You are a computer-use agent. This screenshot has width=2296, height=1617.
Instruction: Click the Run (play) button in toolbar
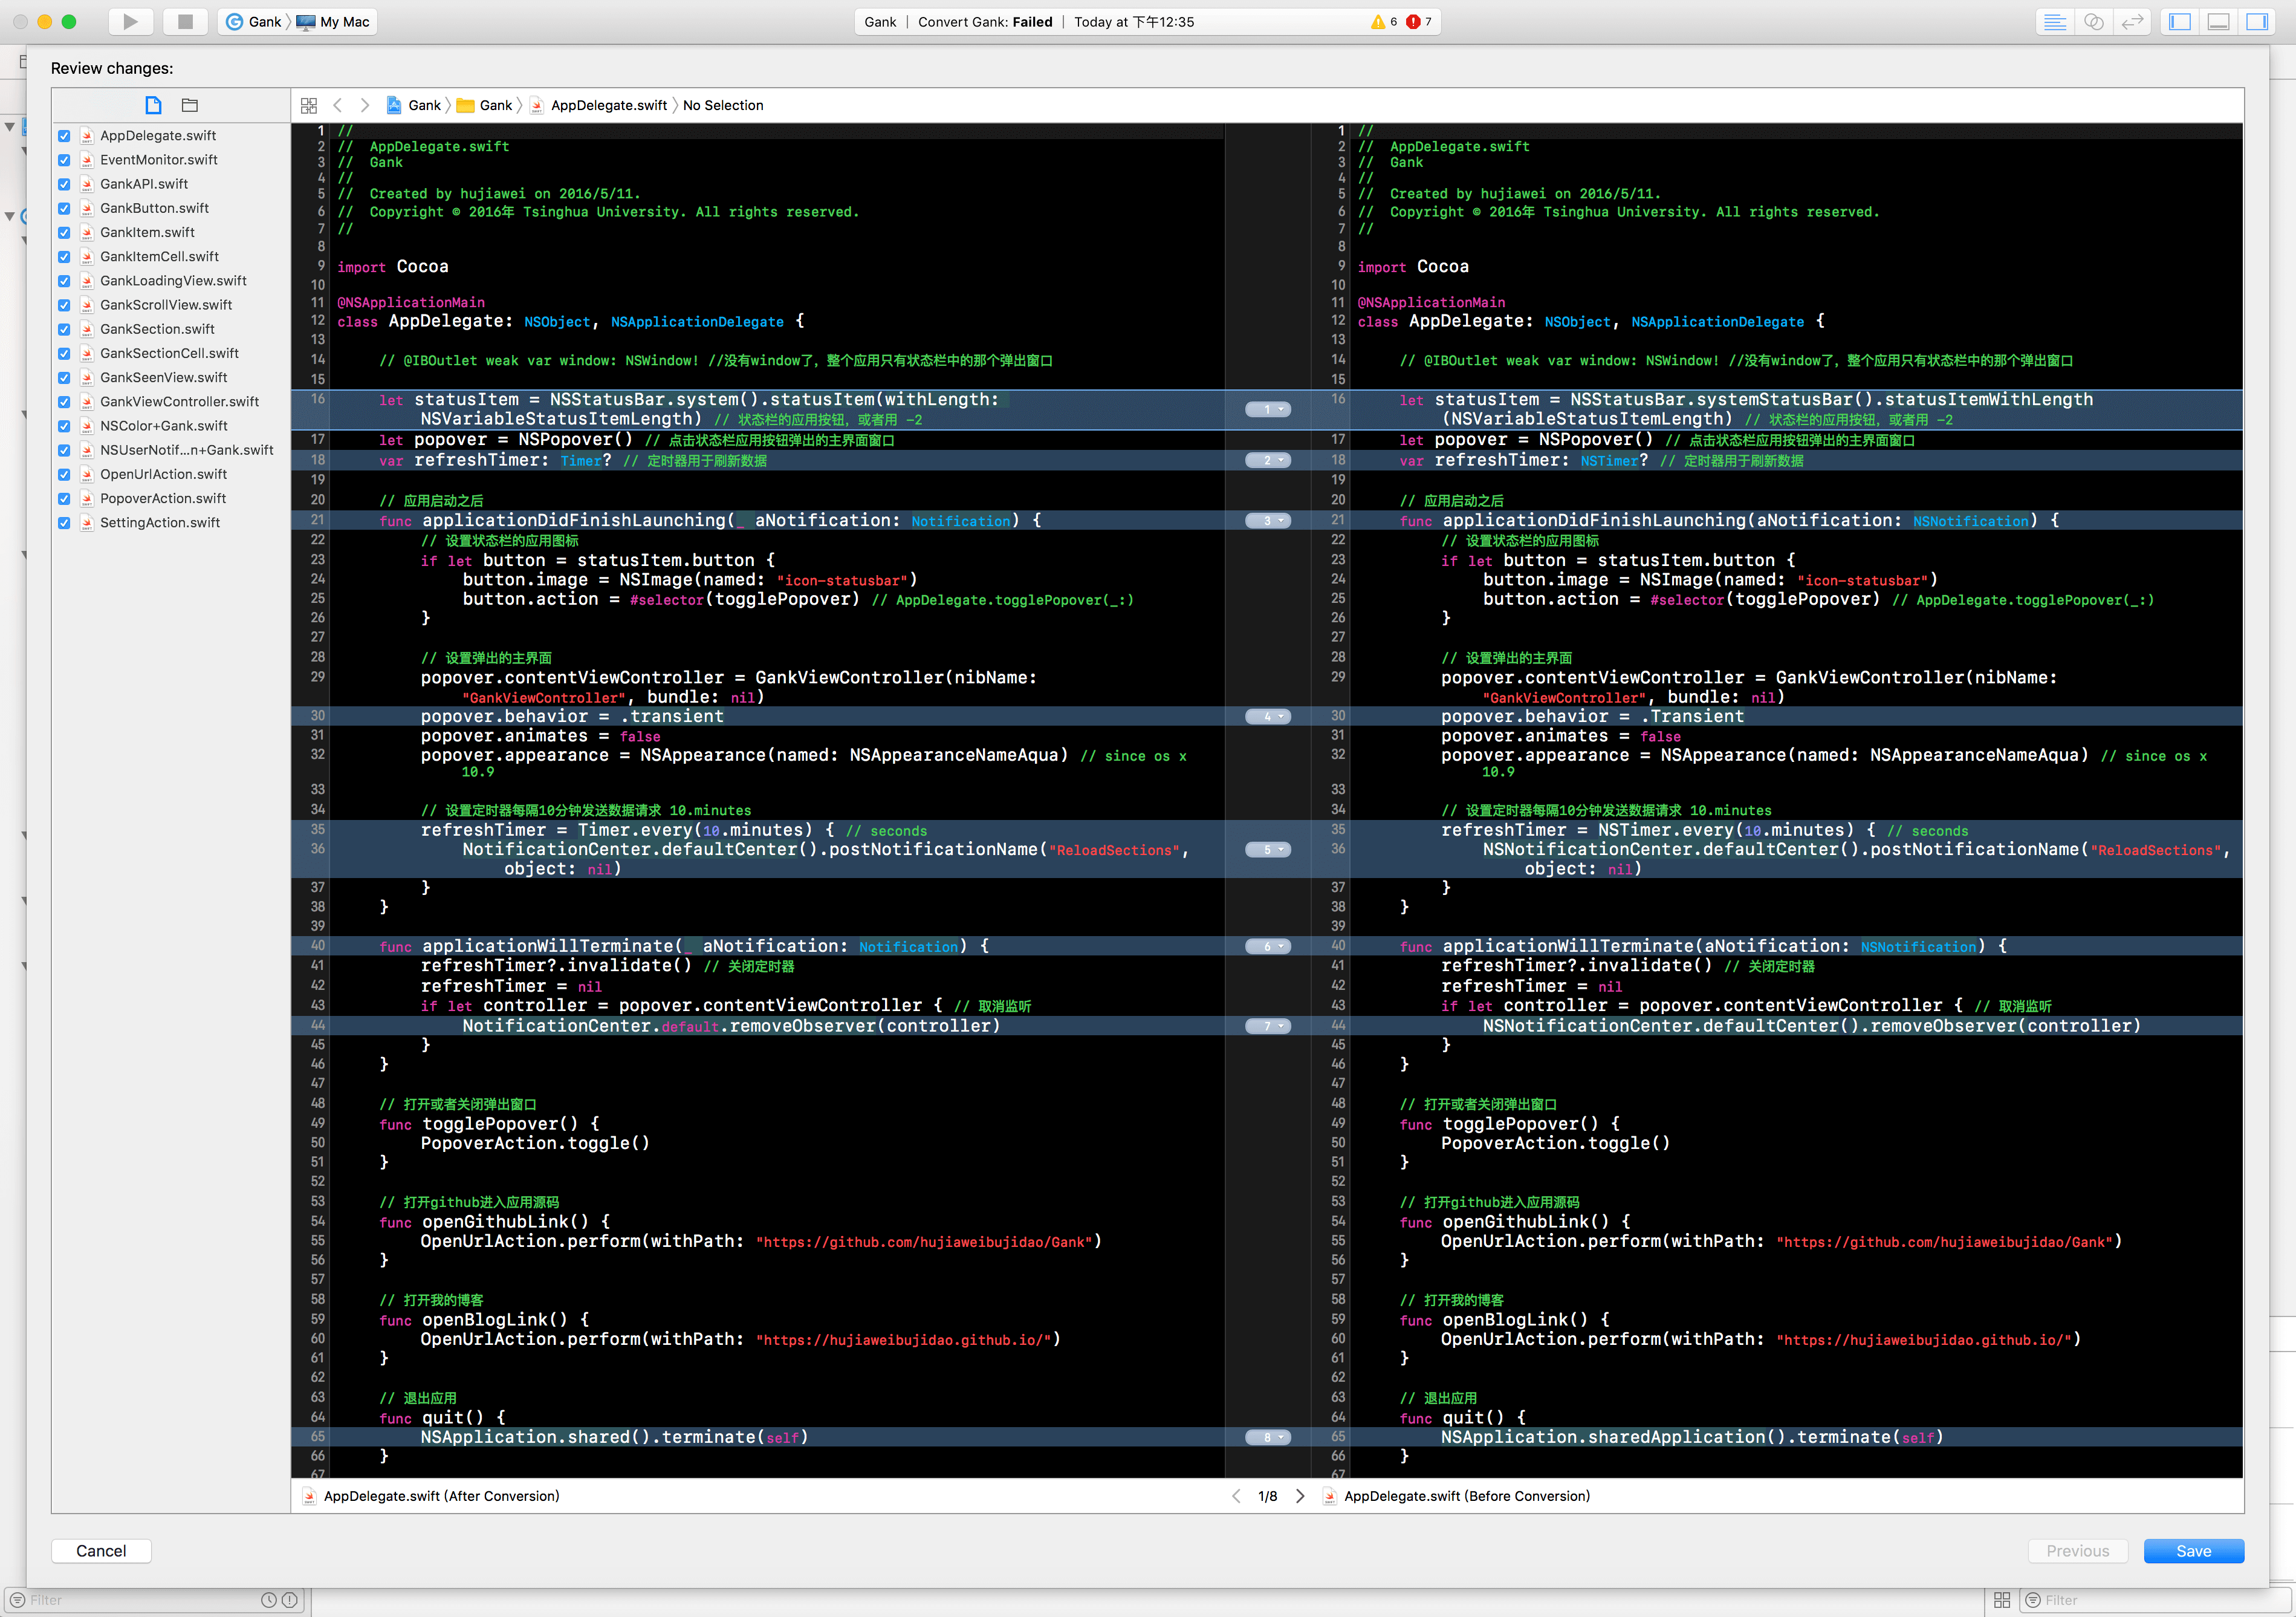(130, 21)
